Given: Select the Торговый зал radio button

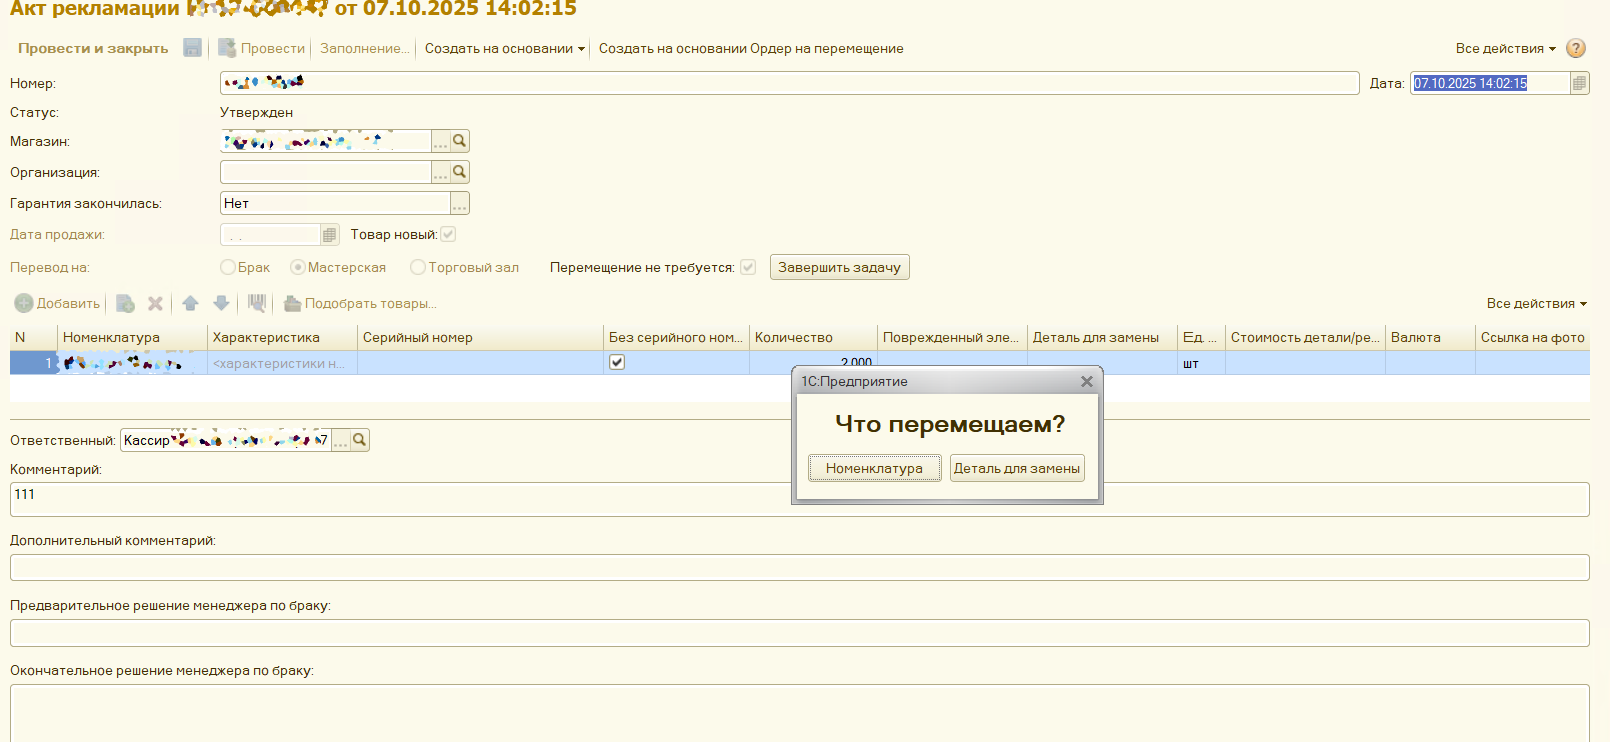Looking at the screenshot, I should (418, 267).
